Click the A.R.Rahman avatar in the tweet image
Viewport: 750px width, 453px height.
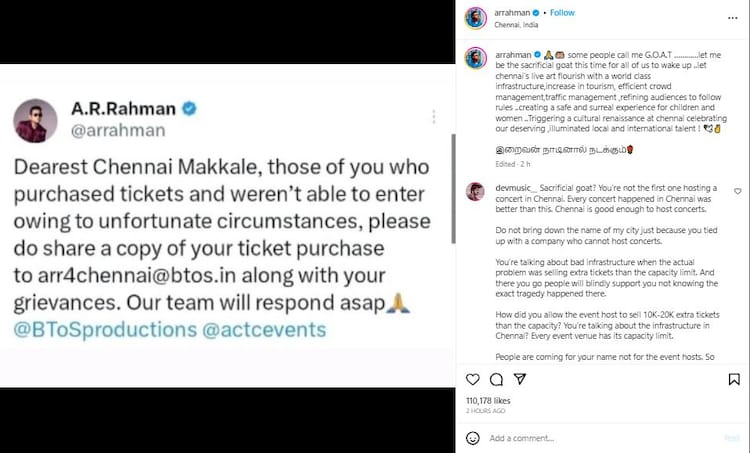click(x=36, y=122)
